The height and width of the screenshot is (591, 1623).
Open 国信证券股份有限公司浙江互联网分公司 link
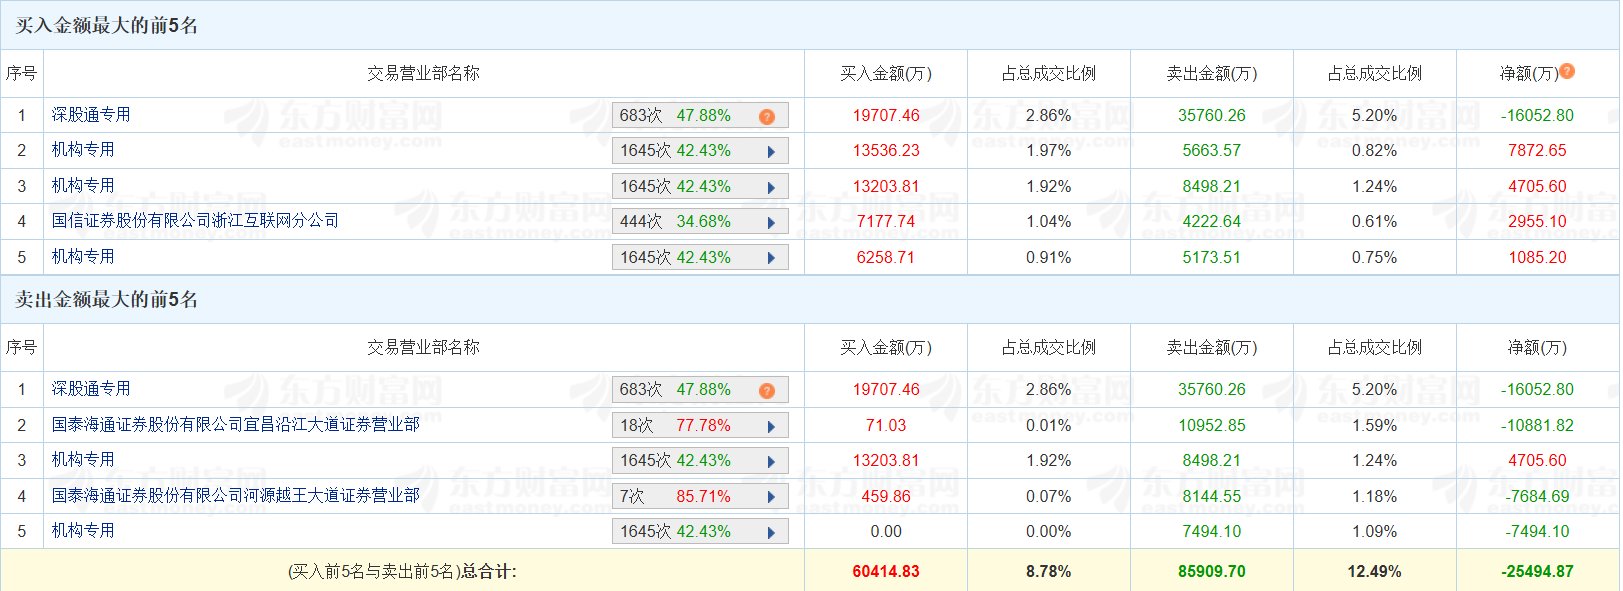point(195,221)
